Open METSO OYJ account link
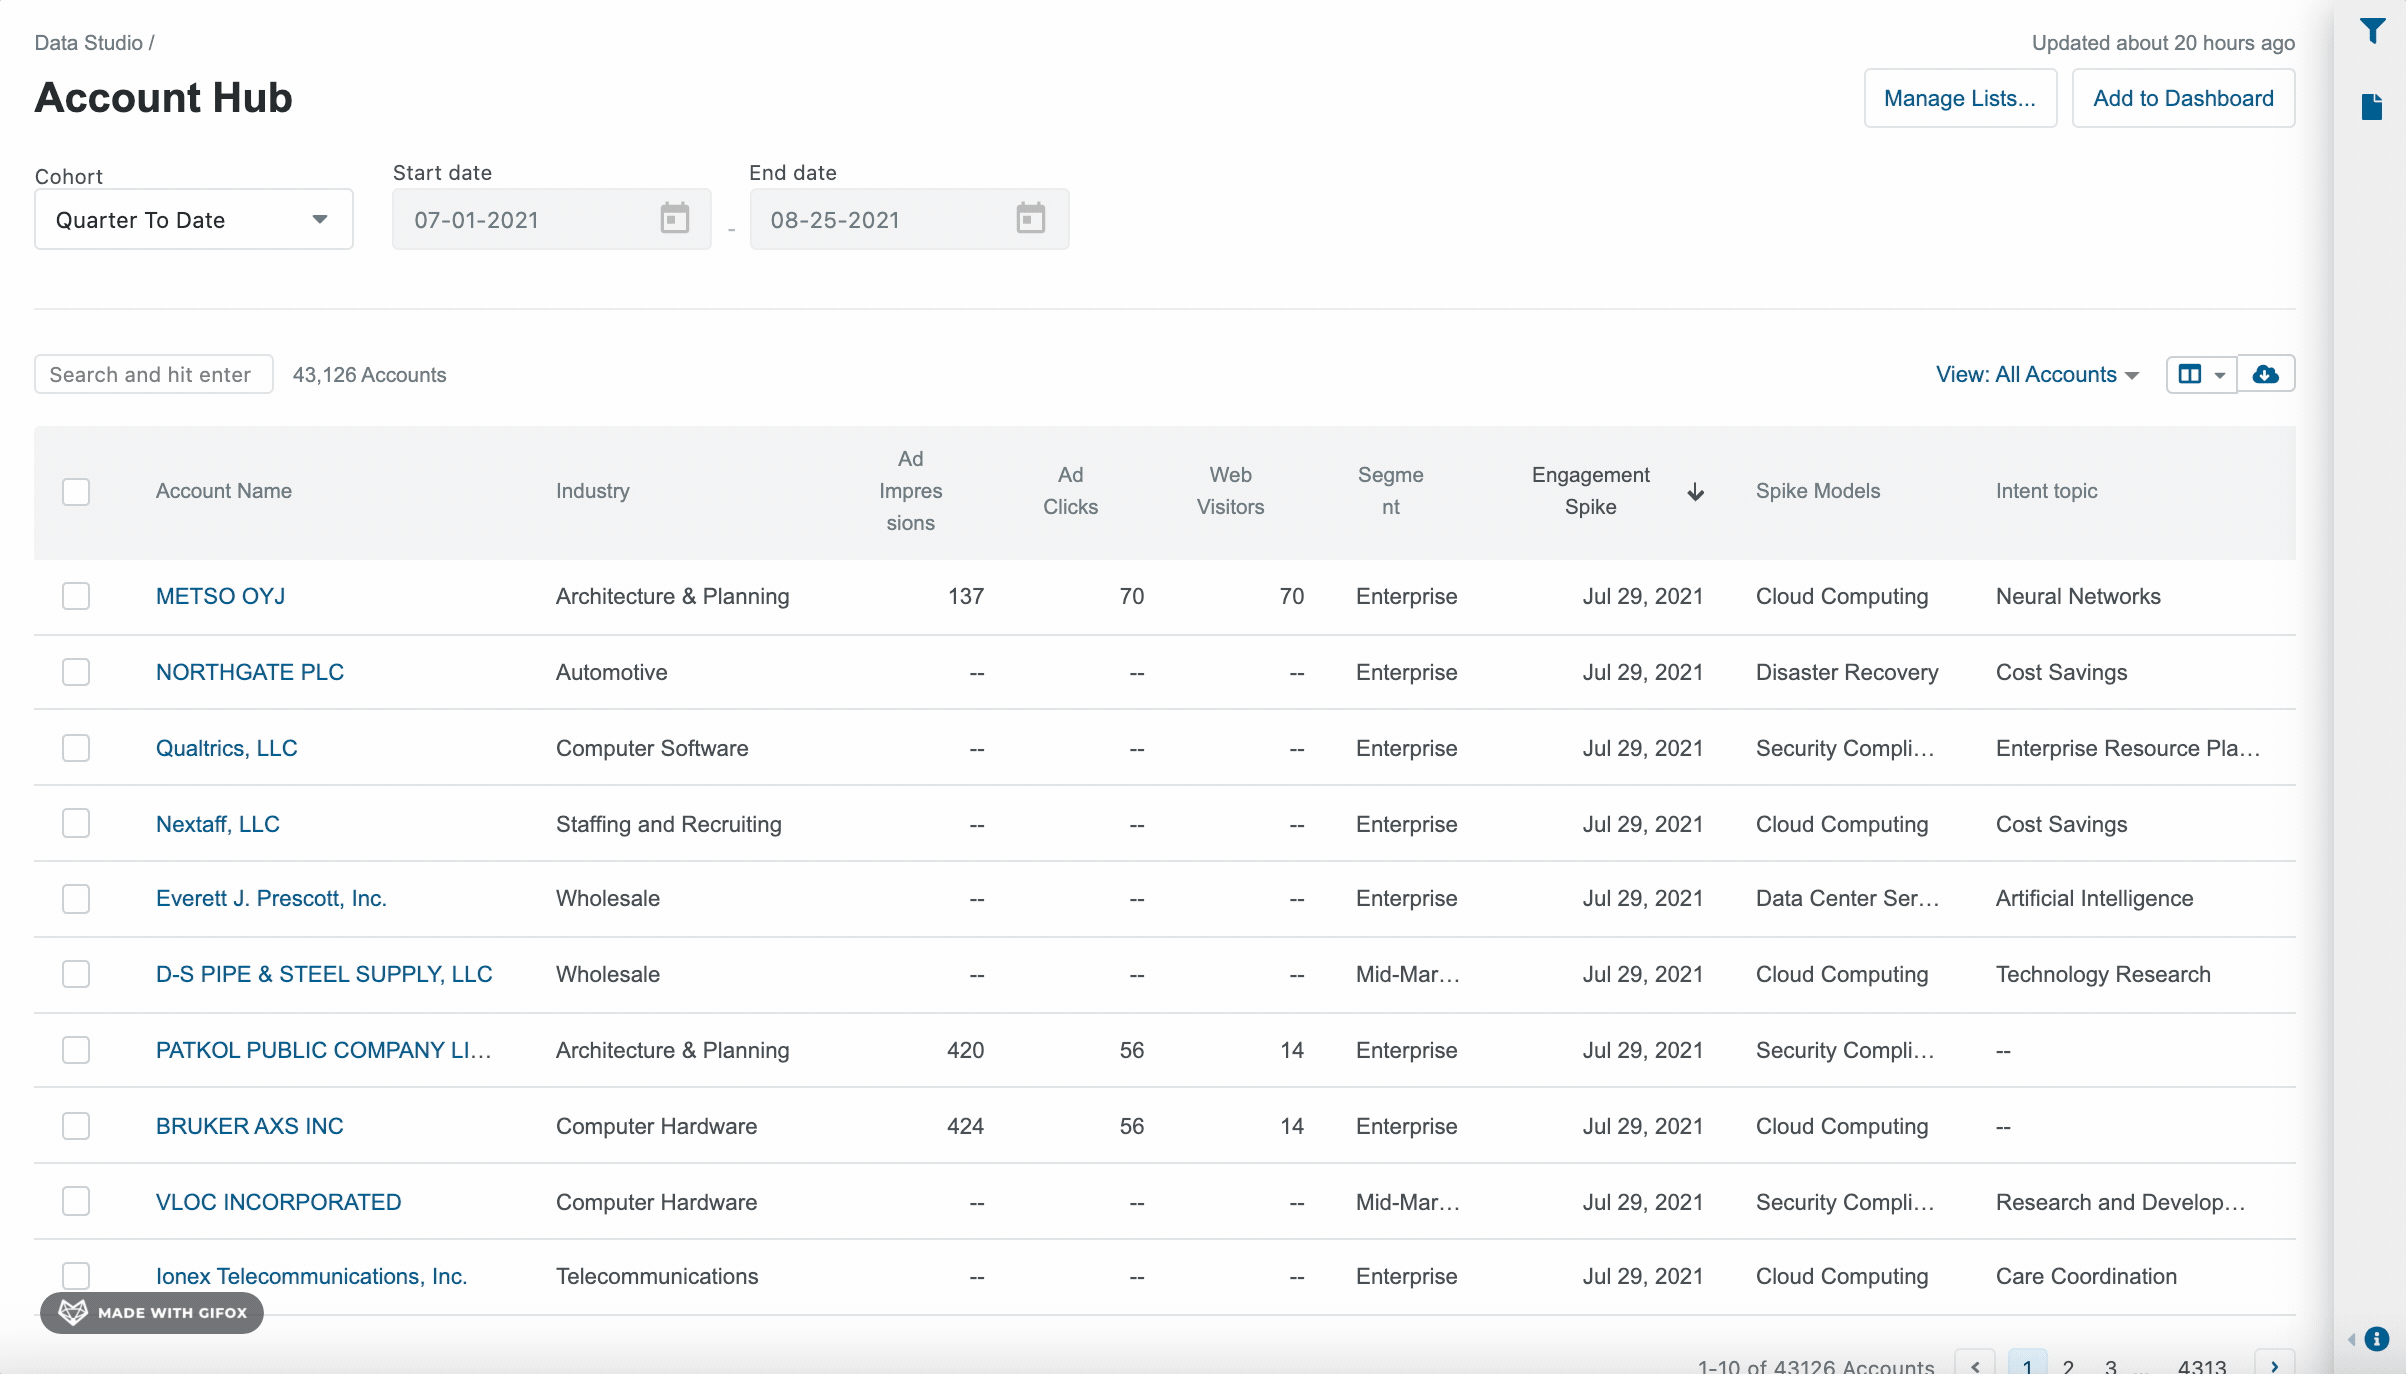The height and width of the screenshot is (1374, 2406). point(220,596)
